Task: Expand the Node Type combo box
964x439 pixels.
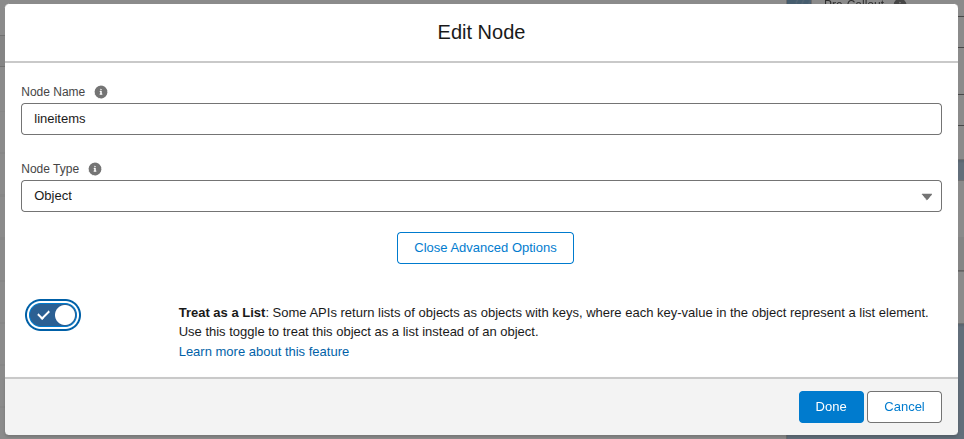Action: pos(480,196)
